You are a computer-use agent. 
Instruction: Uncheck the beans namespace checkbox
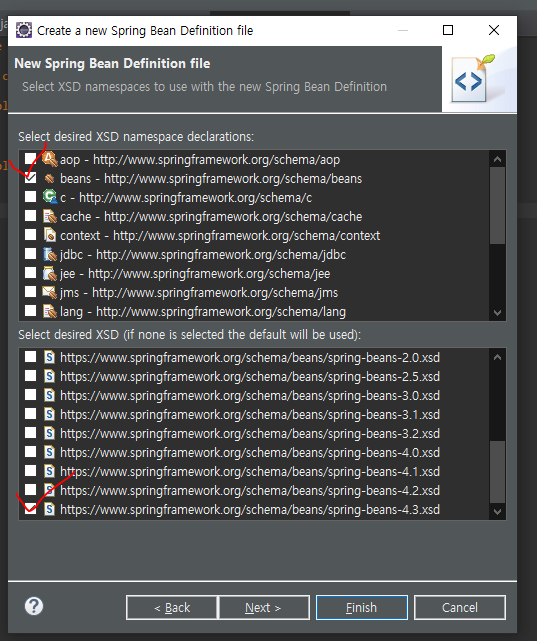(30, 178)
